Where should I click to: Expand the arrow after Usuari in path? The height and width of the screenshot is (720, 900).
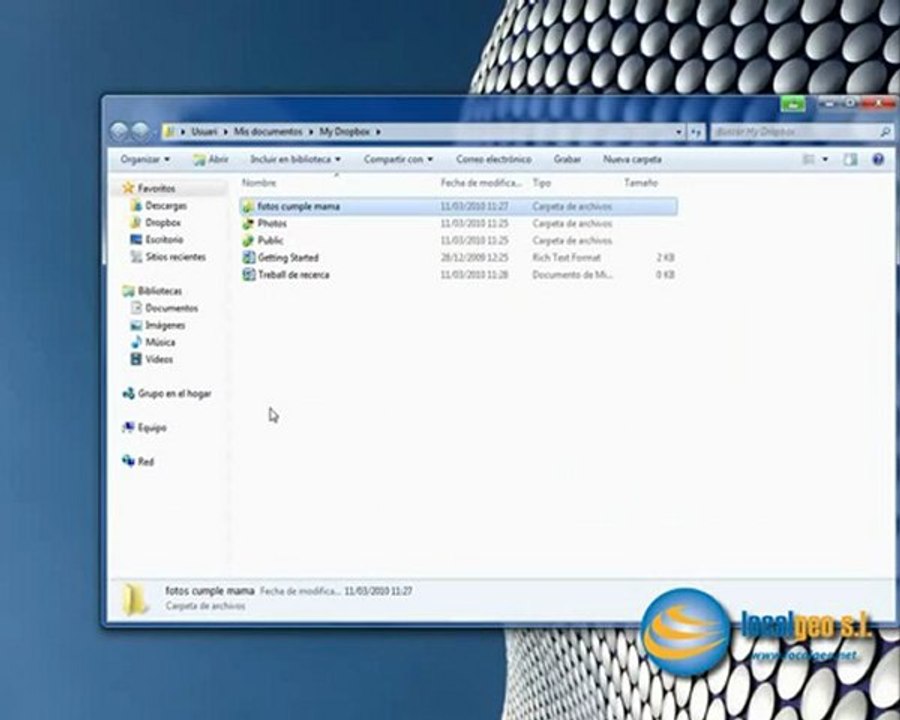click(226, 132)
